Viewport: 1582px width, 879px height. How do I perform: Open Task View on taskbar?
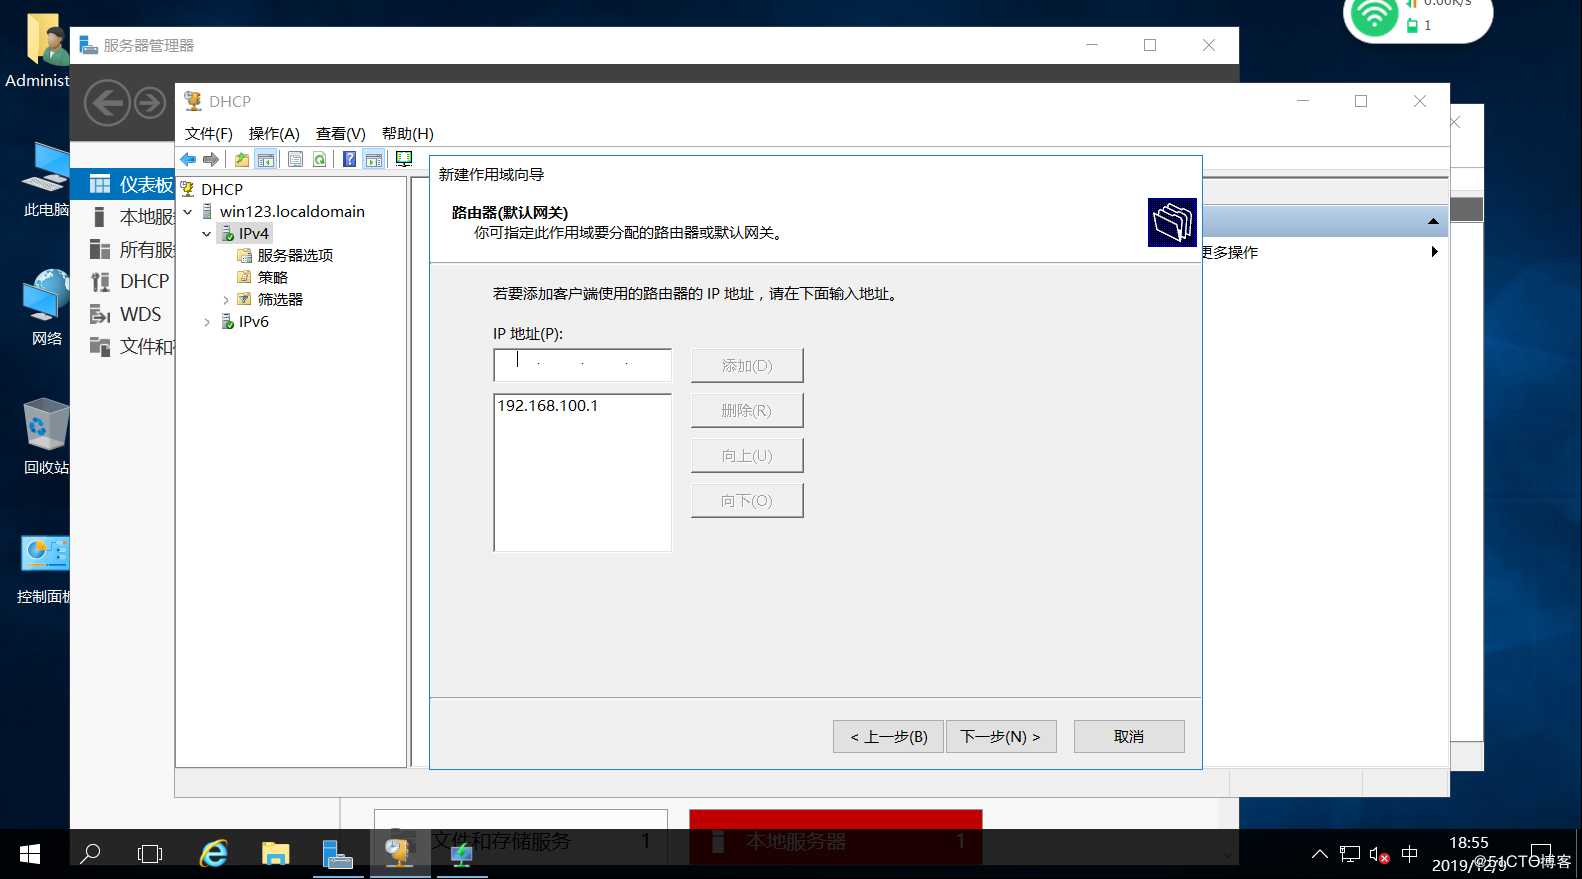150,854
